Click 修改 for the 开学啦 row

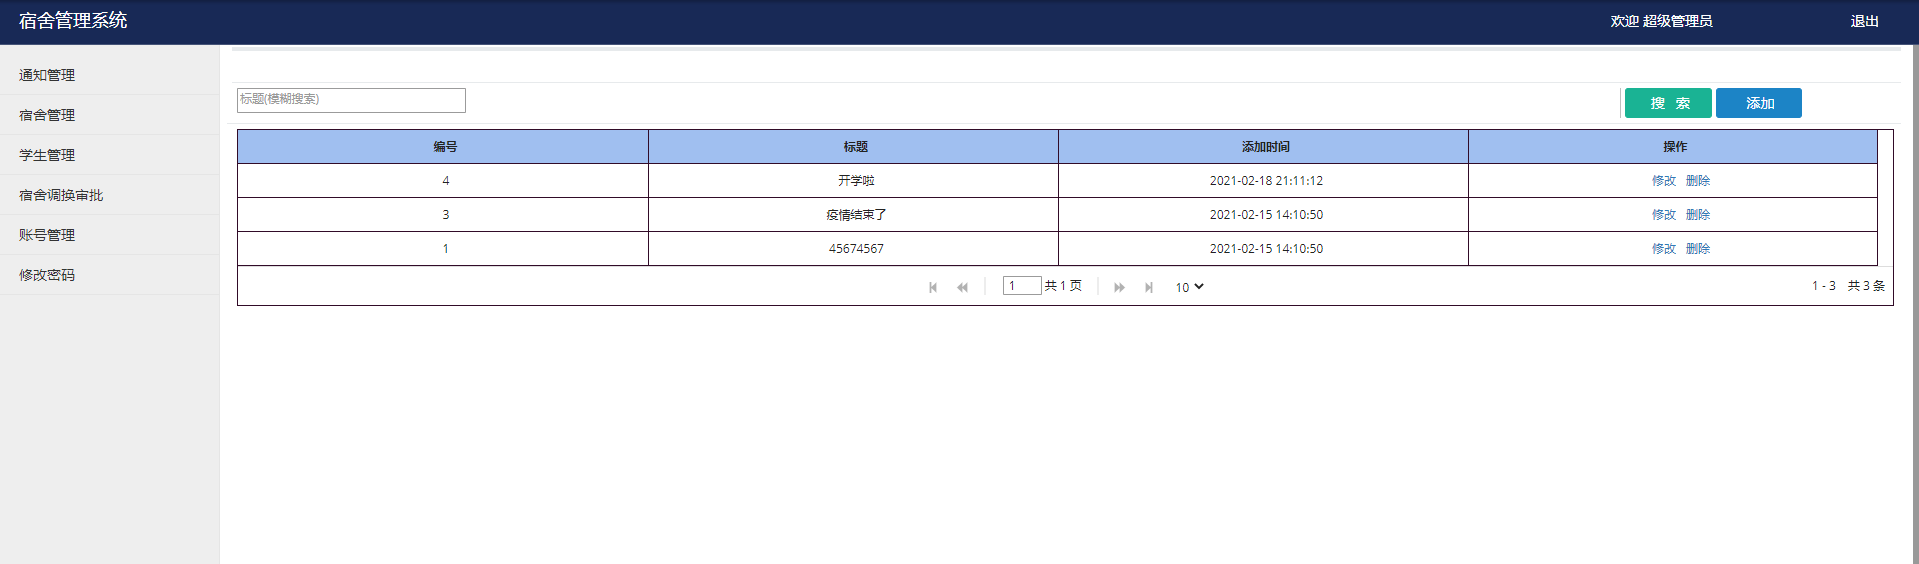(x=1663, y=181)
